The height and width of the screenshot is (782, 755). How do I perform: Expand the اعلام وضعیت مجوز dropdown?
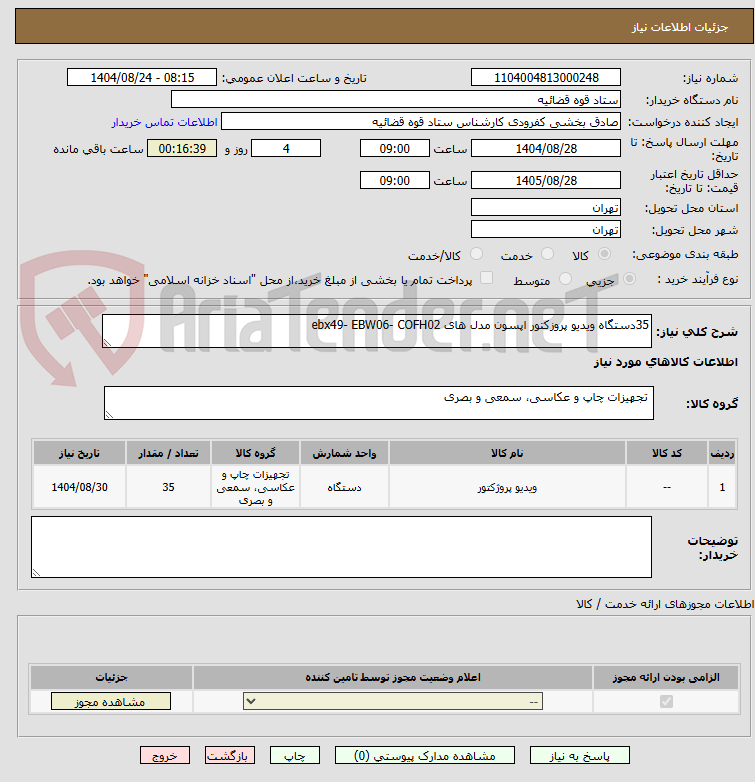396,702
